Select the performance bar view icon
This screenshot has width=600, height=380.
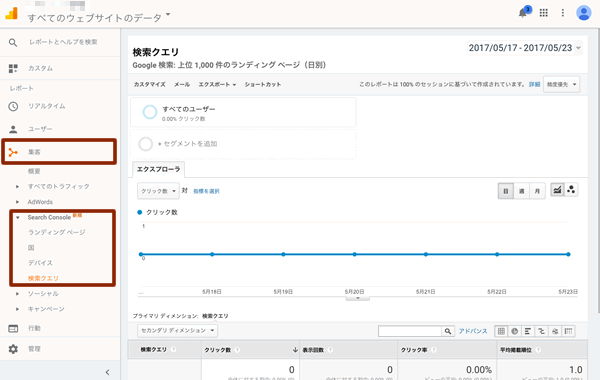coord(528,331)
